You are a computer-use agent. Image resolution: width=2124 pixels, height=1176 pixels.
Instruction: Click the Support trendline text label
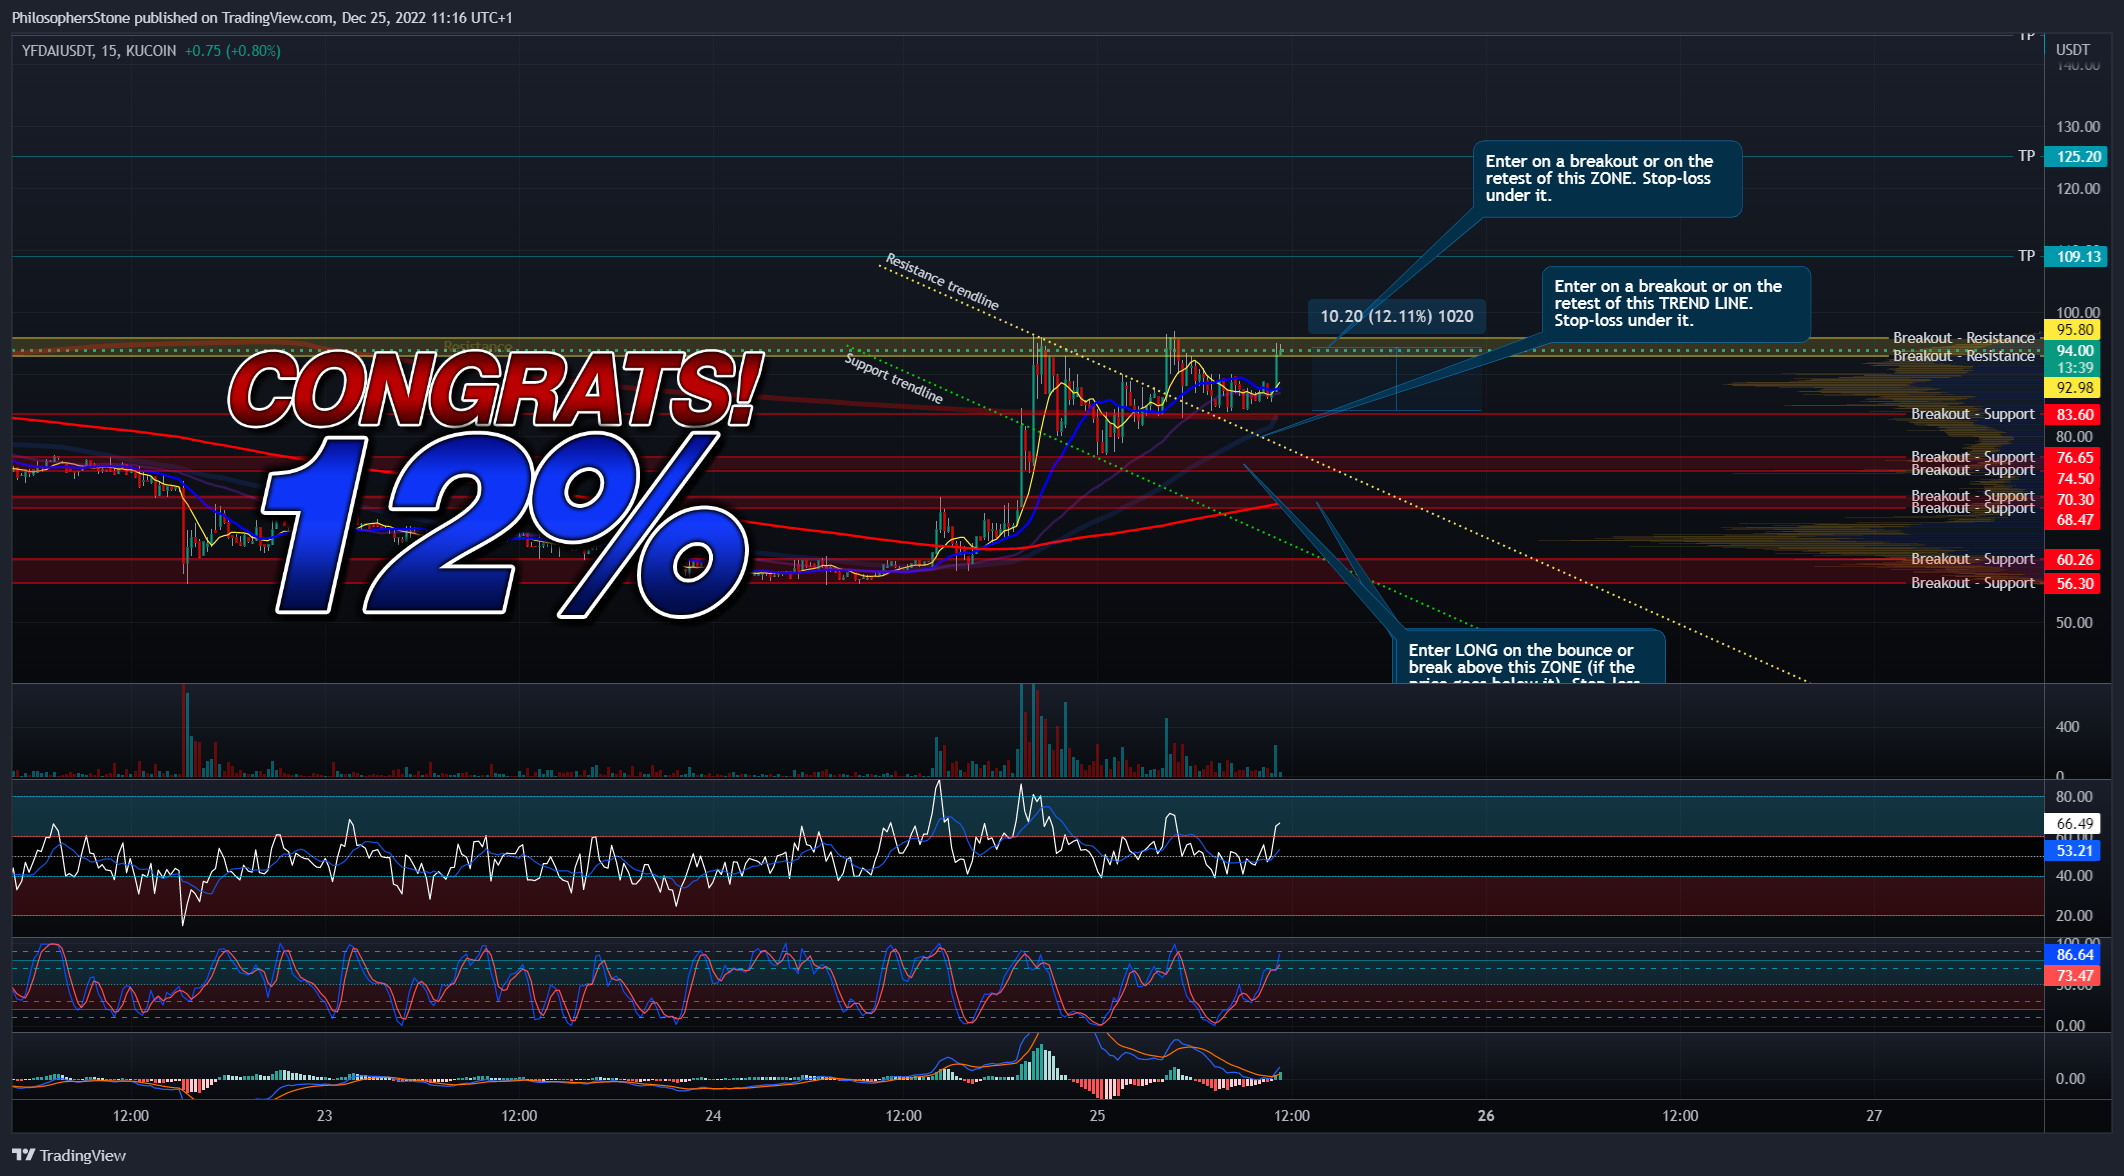(893, 378)
